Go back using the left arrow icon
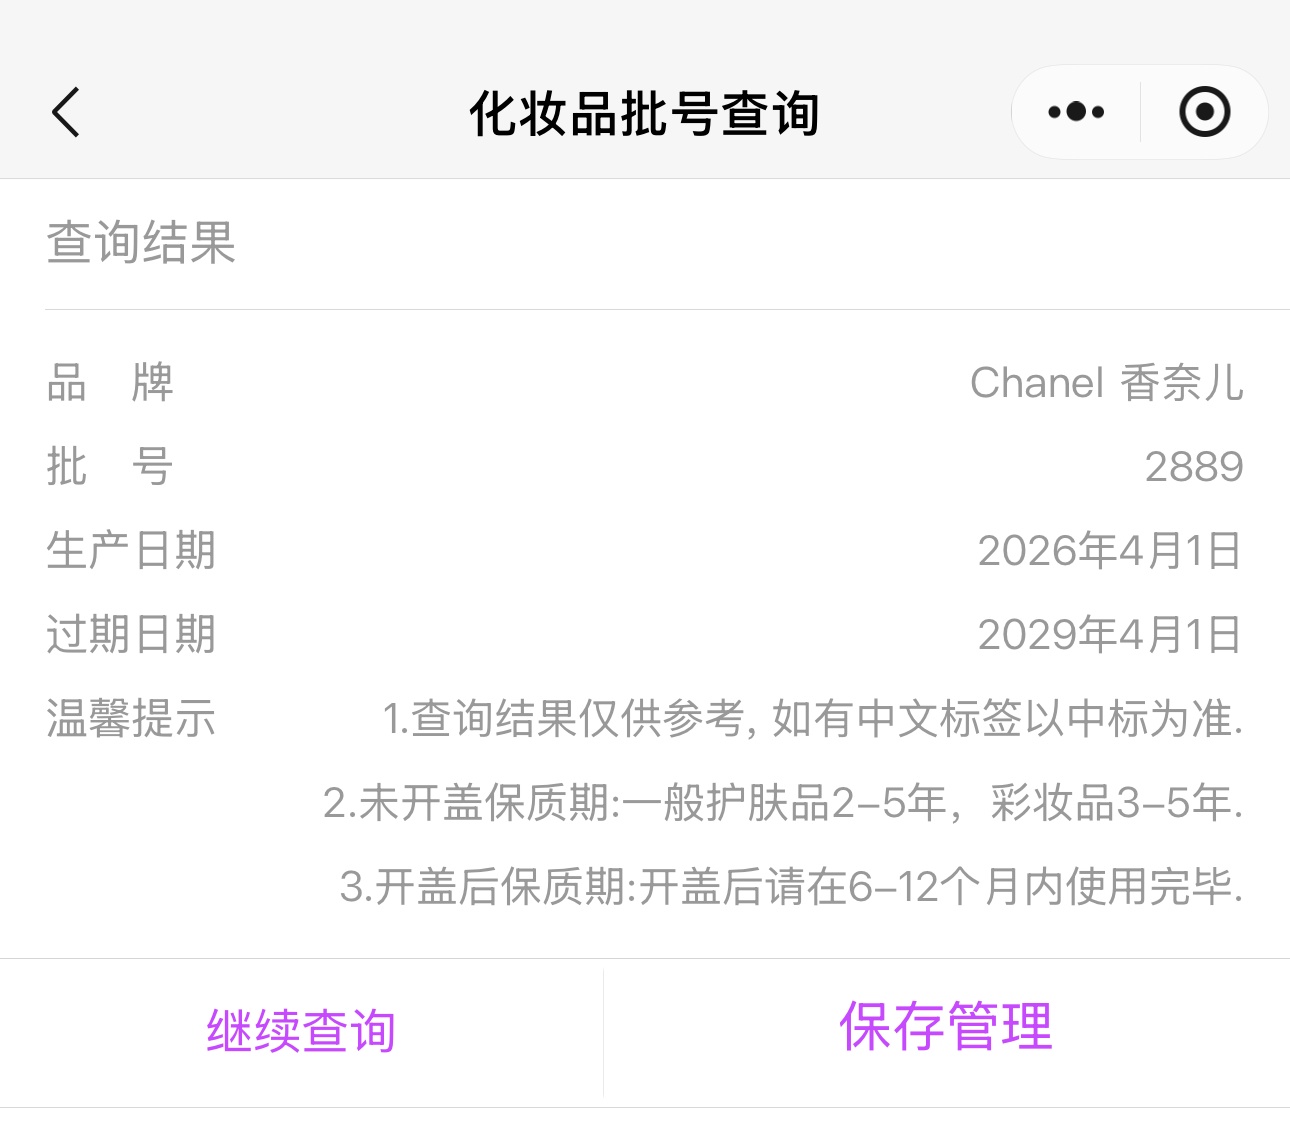 [x=66, y=112]
